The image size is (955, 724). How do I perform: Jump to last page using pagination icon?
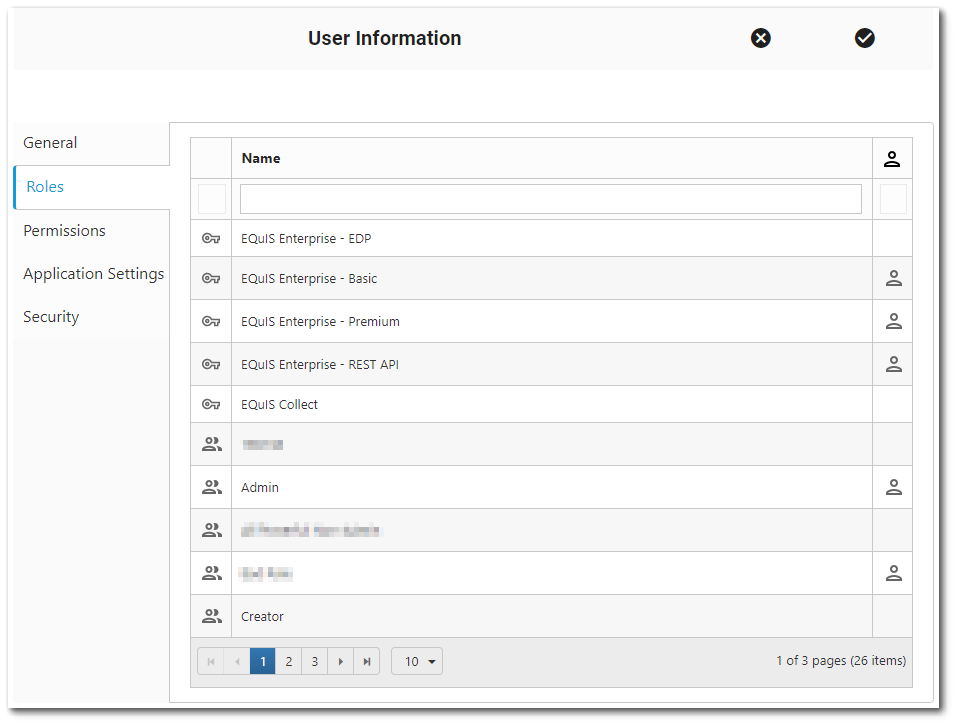point(367,661)
